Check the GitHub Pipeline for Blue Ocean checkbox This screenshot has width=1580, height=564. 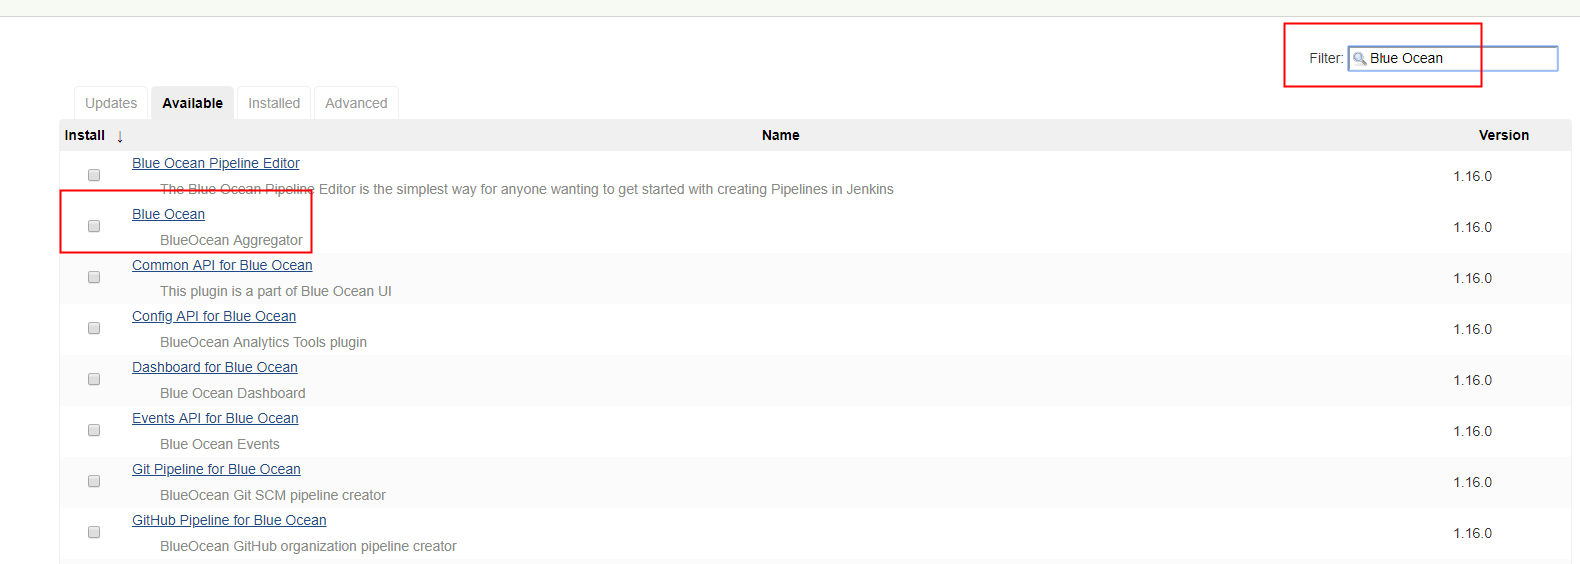pyautogui.click(x=94, y=532)
